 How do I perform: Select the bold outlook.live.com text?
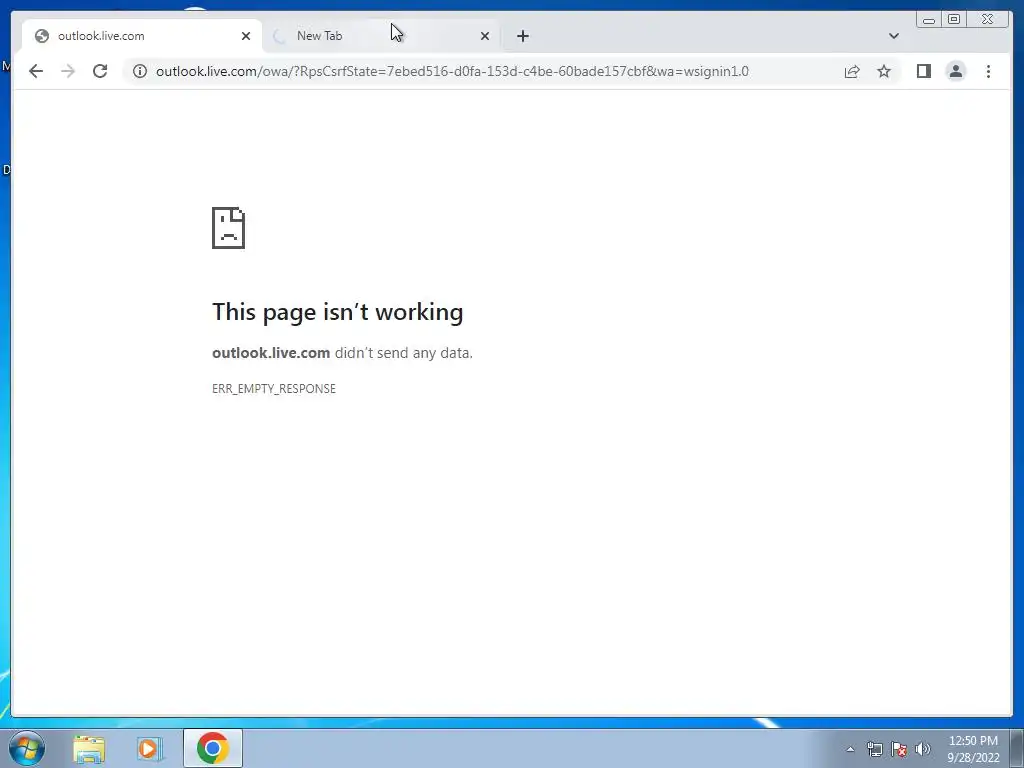pyautogui.click(x=271, y=353)
